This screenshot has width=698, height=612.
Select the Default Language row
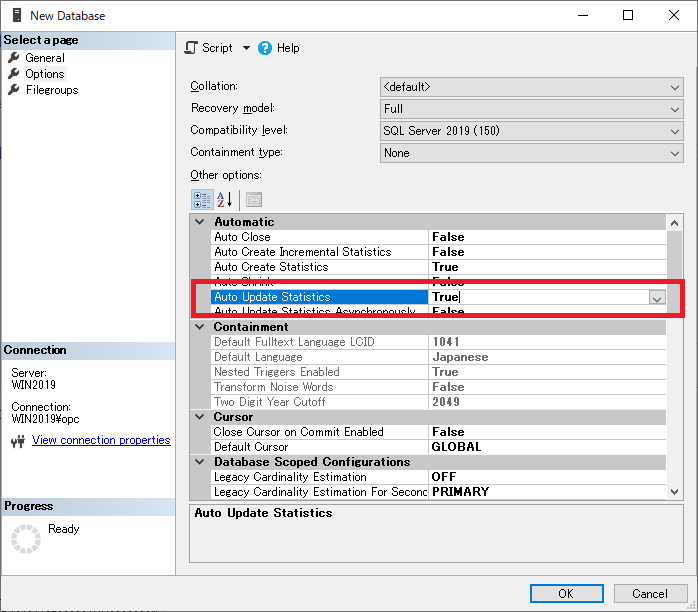click(x=438, y=357)
